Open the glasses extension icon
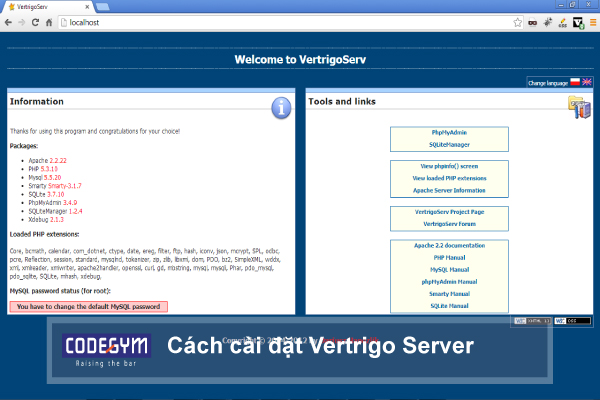 (x=533, y=23)
